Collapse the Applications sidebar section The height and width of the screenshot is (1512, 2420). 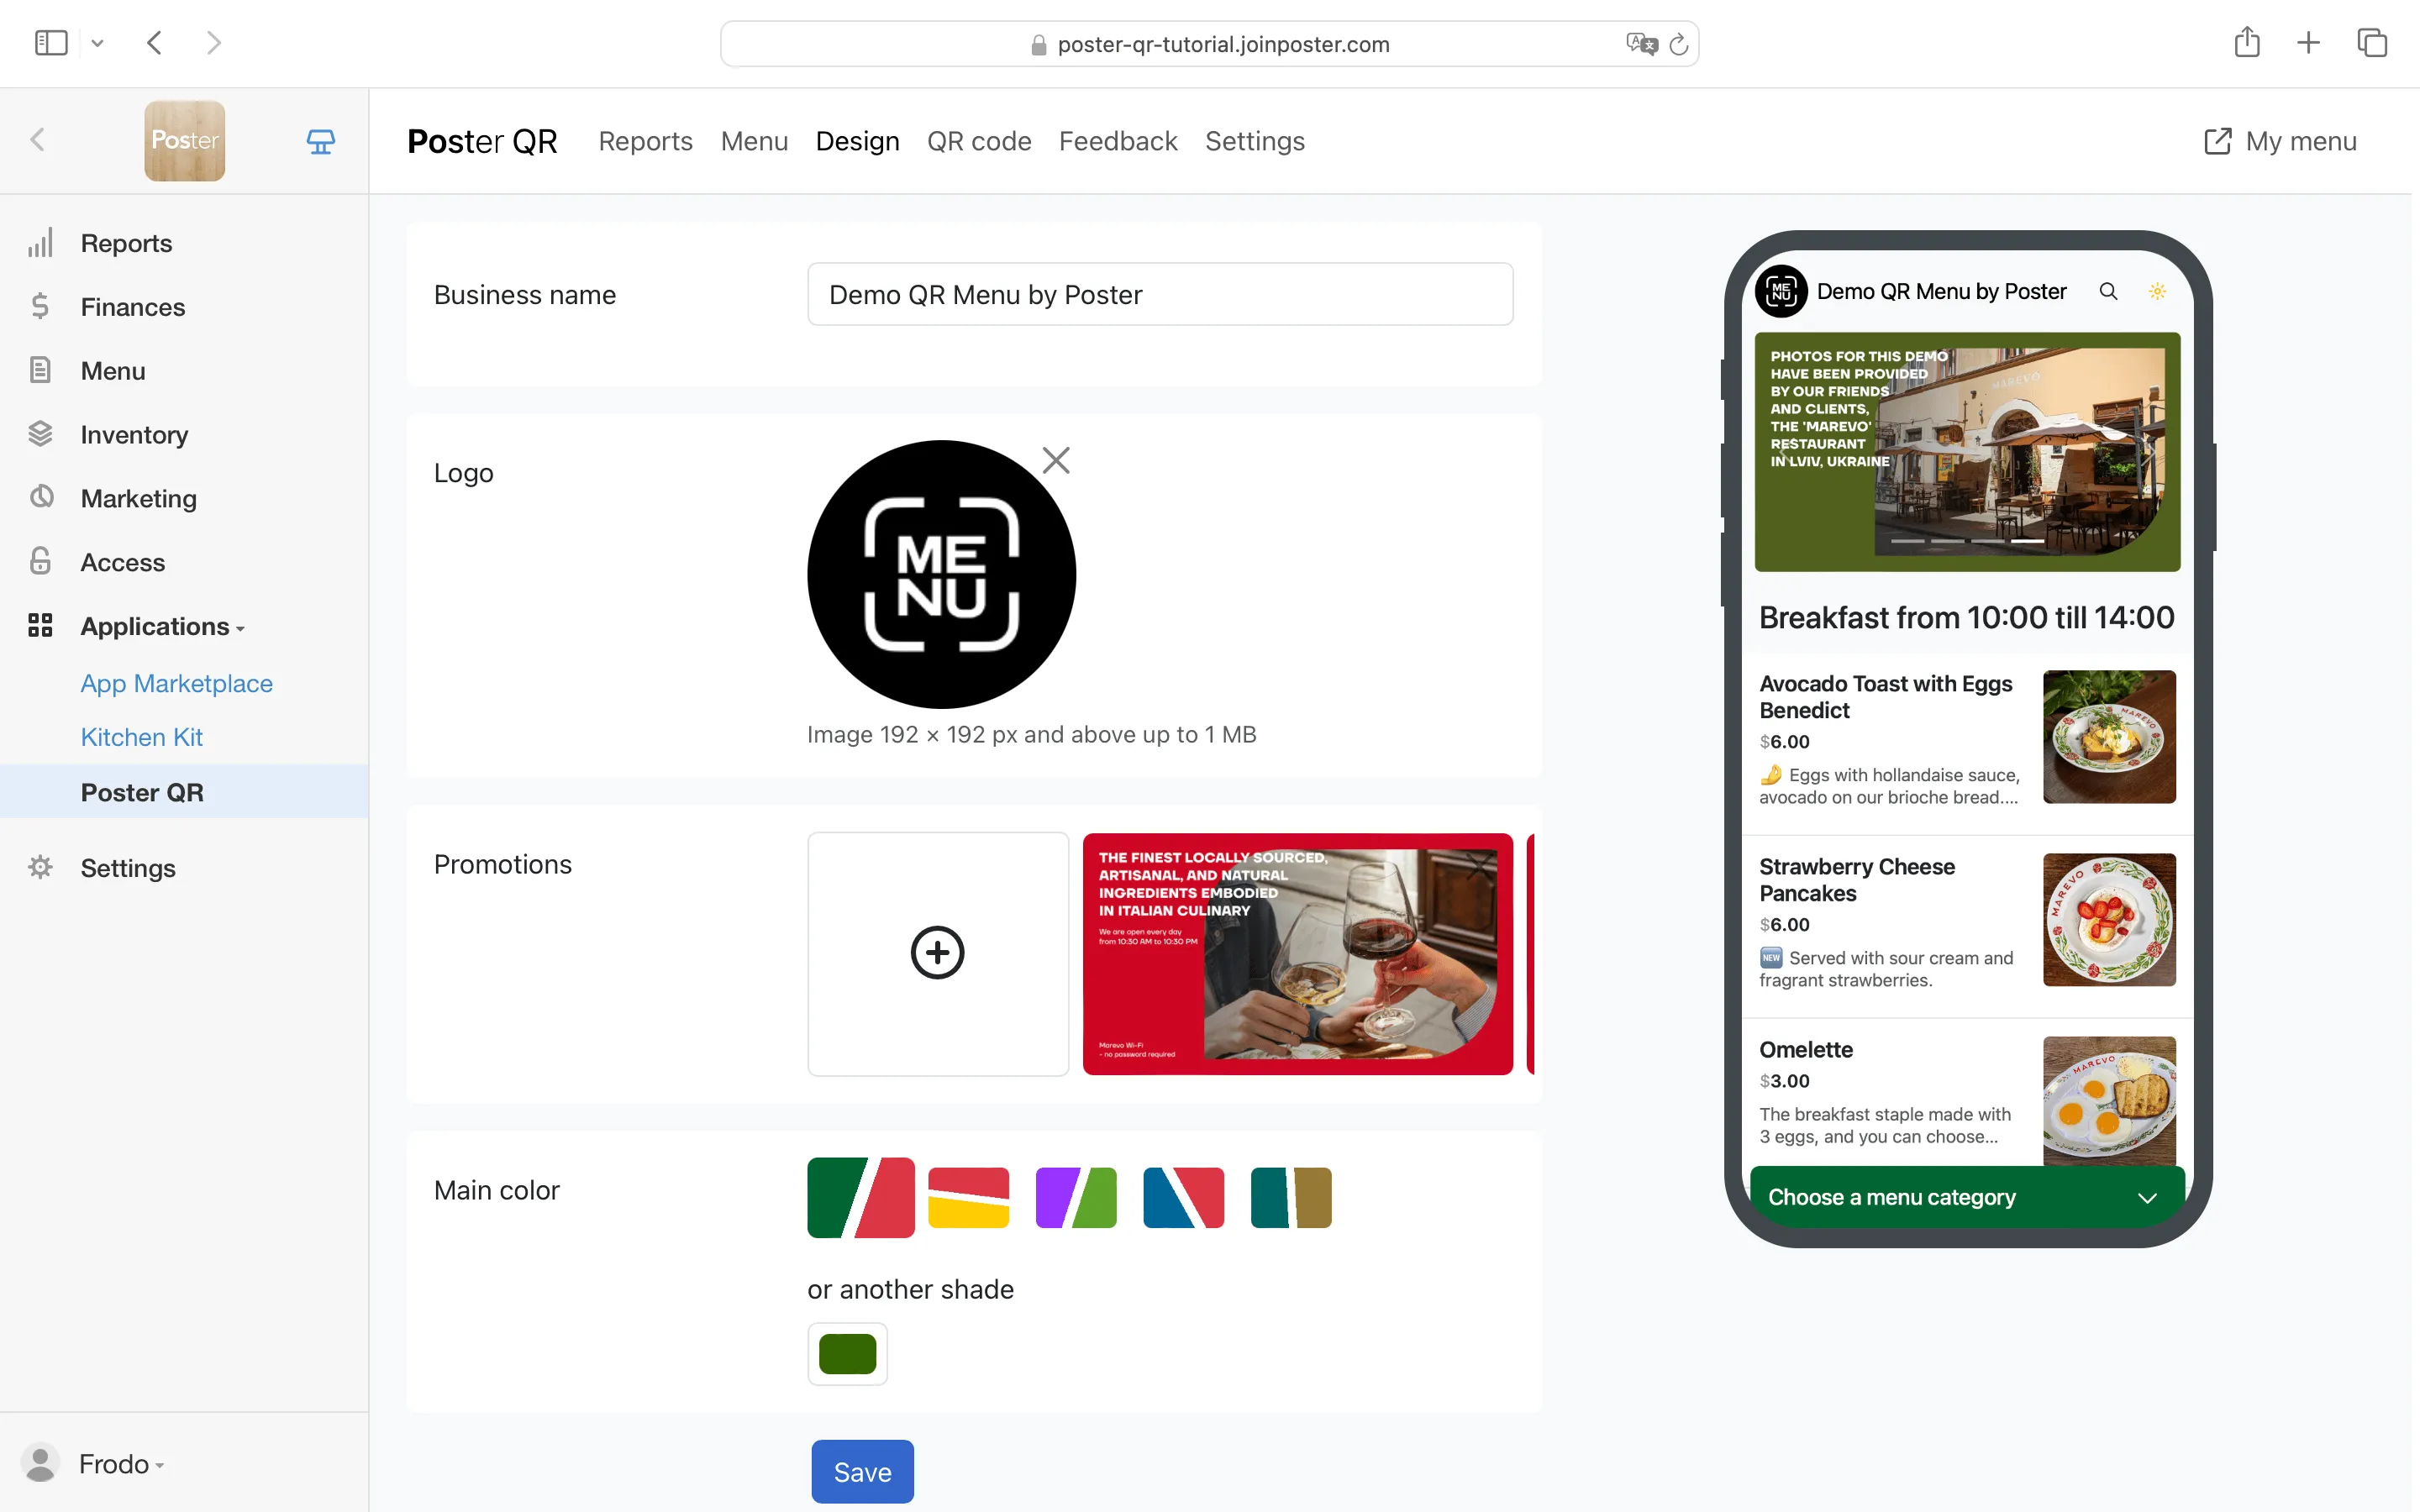(162, 626)
